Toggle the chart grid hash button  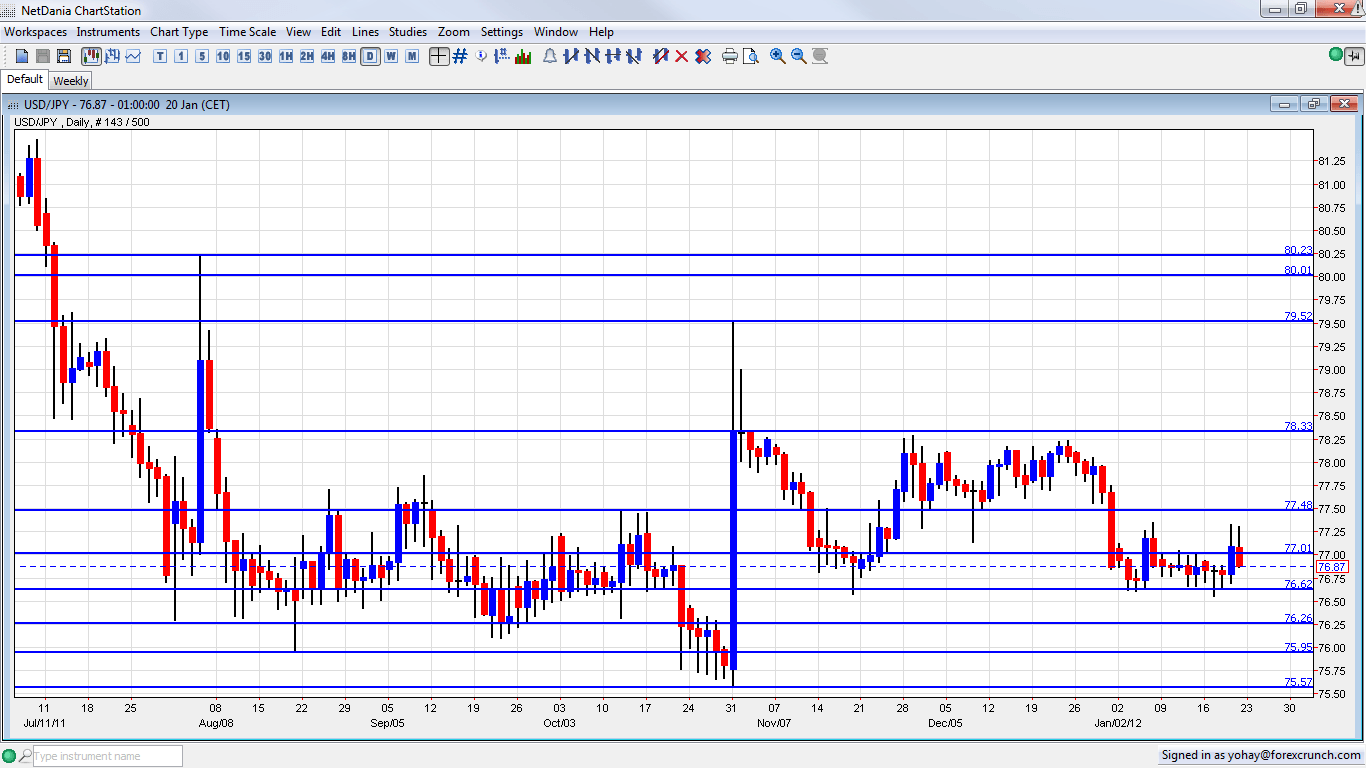460,56
